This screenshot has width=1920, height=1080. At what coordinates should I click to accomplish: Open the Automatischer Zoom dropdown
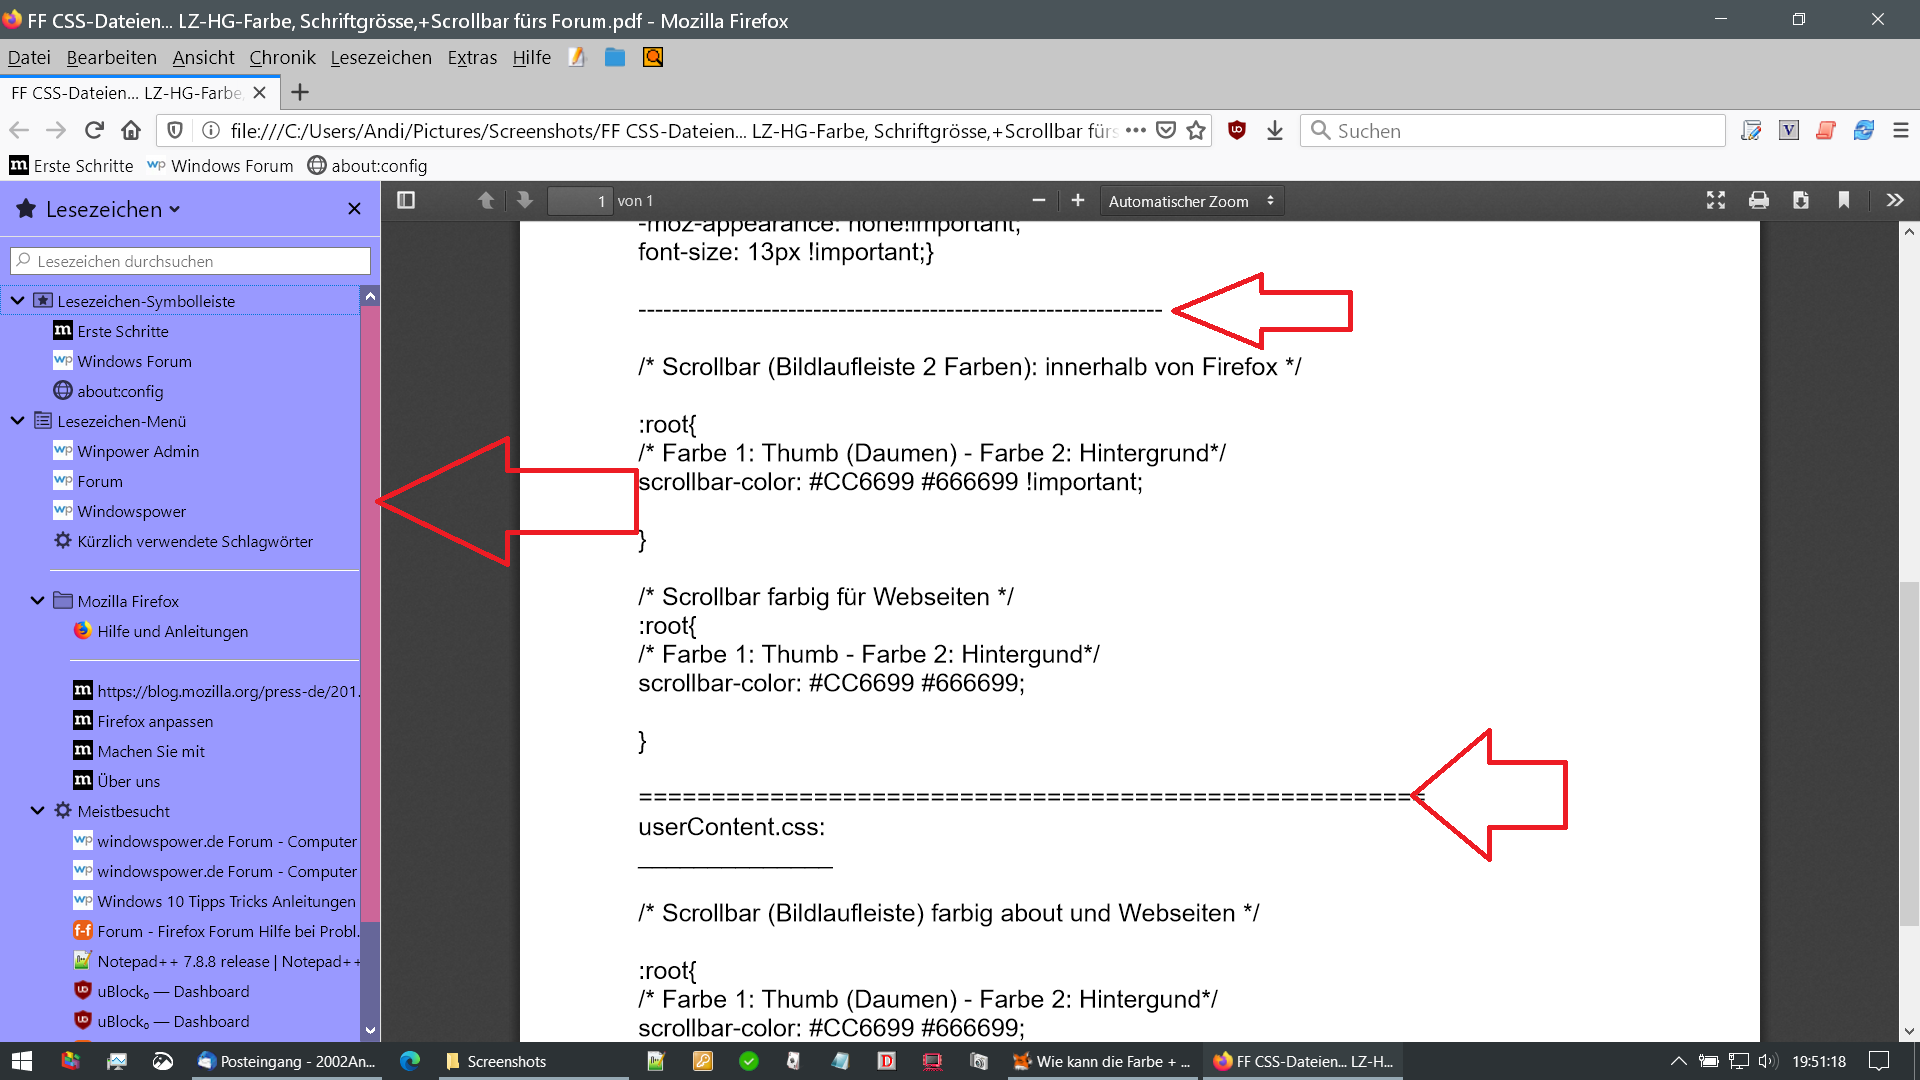tap(1191, 201)
